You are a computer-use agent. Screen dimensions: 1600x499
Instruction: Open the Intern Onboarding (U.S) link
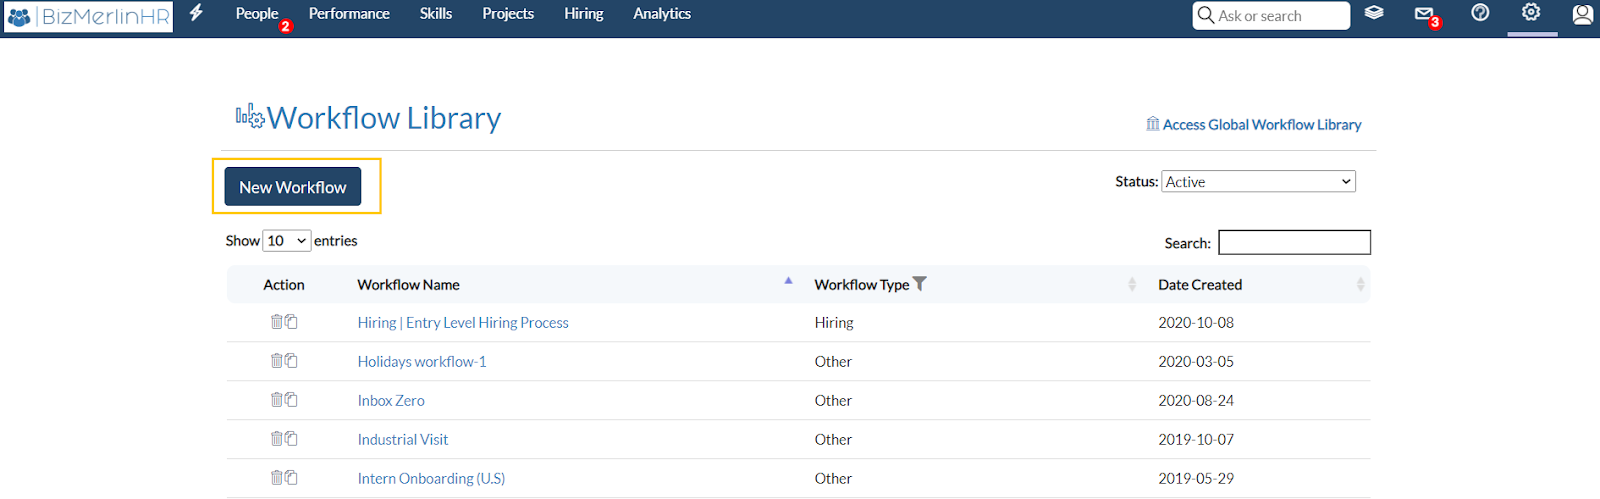(431, 479)
